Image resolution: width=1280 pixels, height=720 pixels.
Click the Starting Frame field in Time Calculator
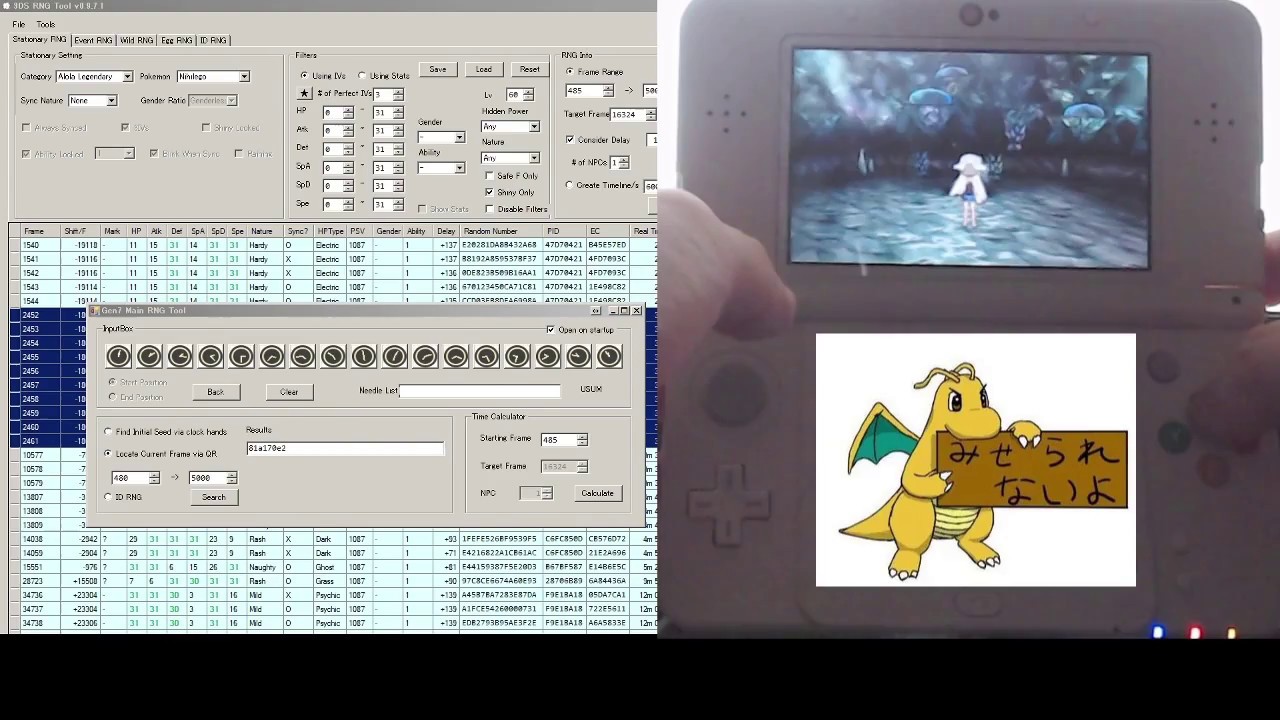564,440
